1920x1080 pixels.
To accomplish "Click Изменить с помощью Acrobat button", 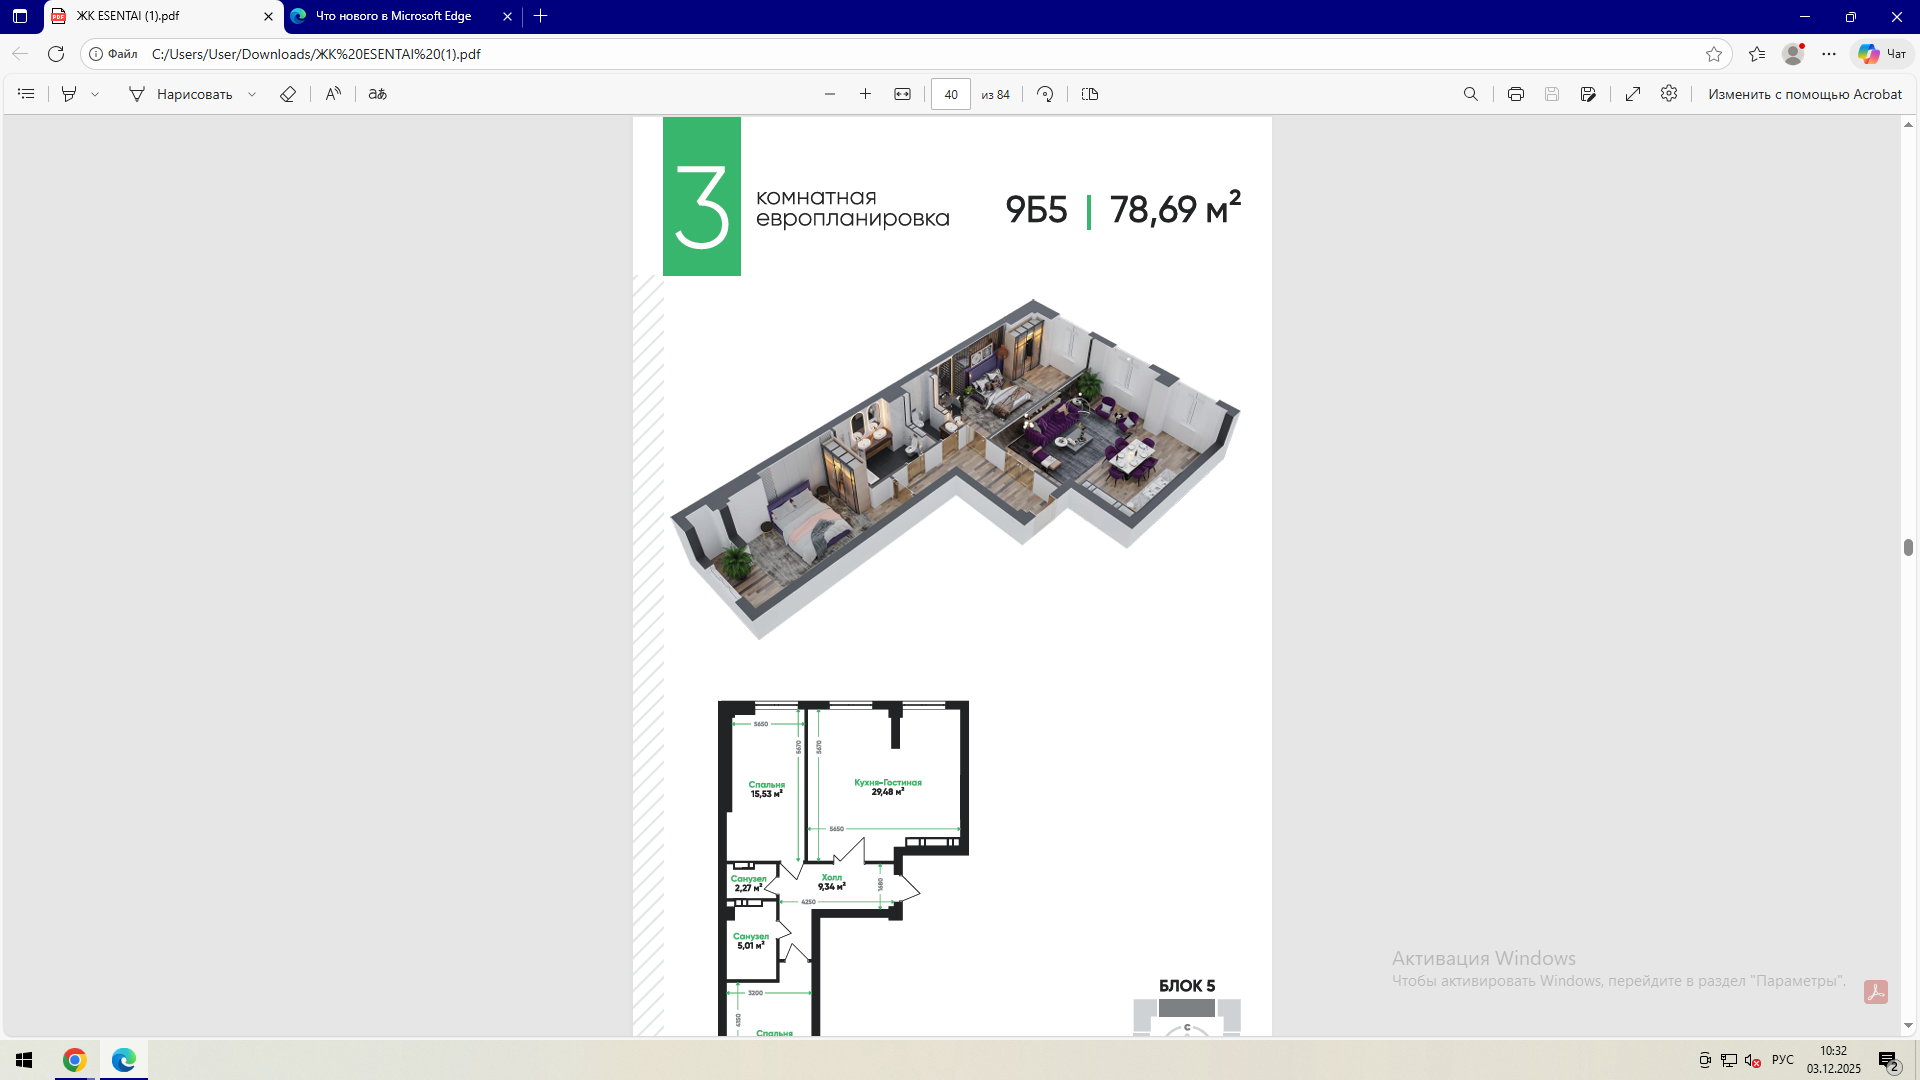I will click(1804, 94).
